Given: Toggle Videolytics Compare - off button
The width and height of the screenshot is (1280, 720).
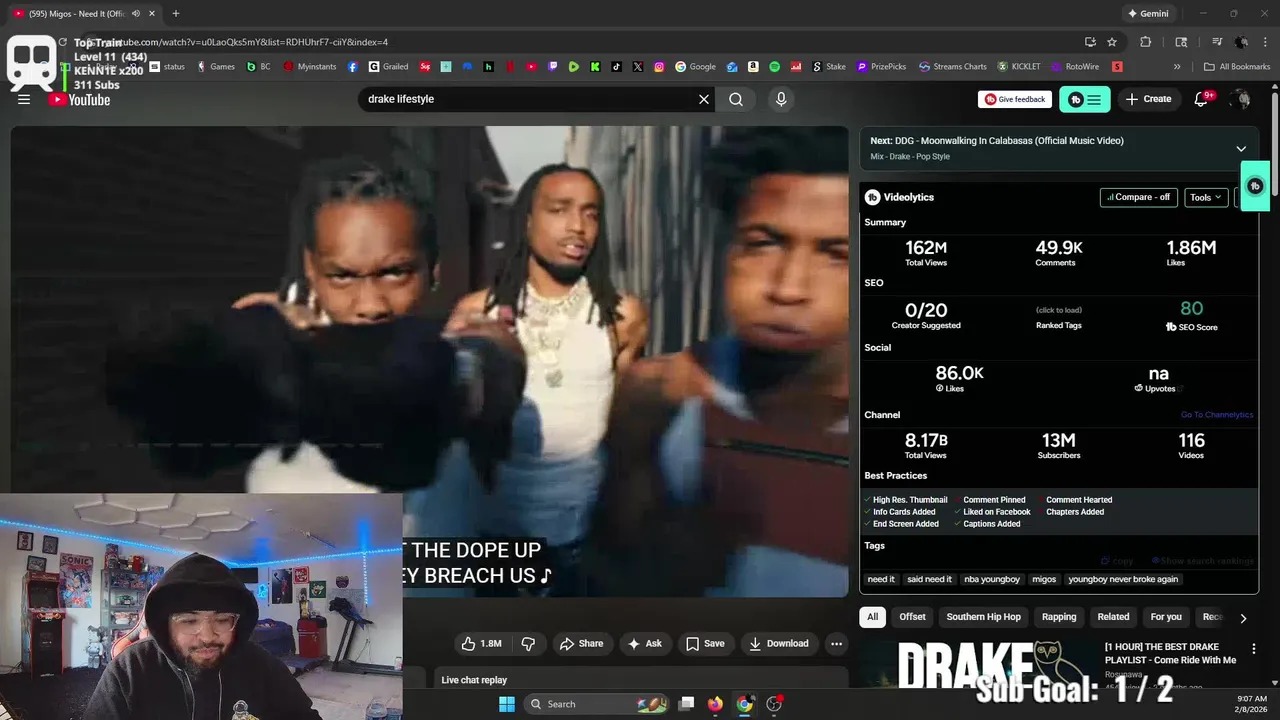Looking at the screenshot, I should click(x=1138, y=197).
